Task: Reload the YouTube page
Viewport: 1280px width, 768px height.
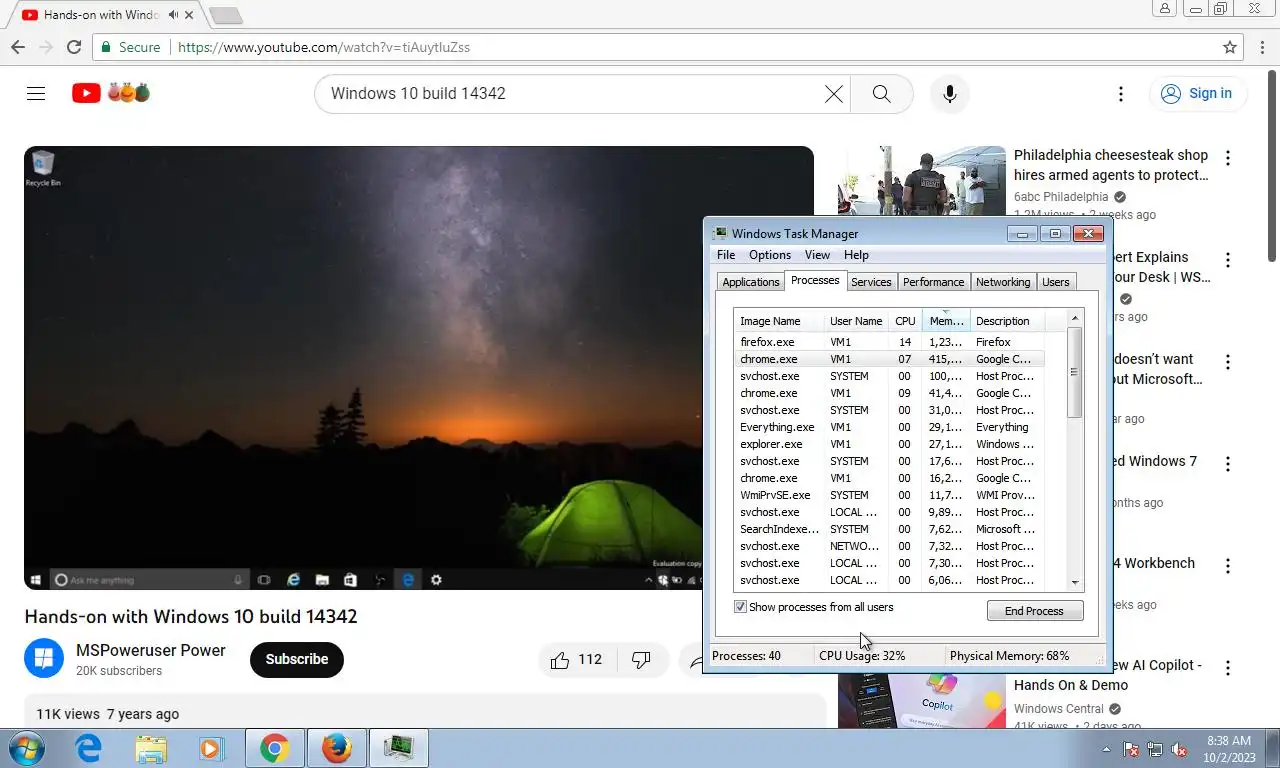Action: 73,47
